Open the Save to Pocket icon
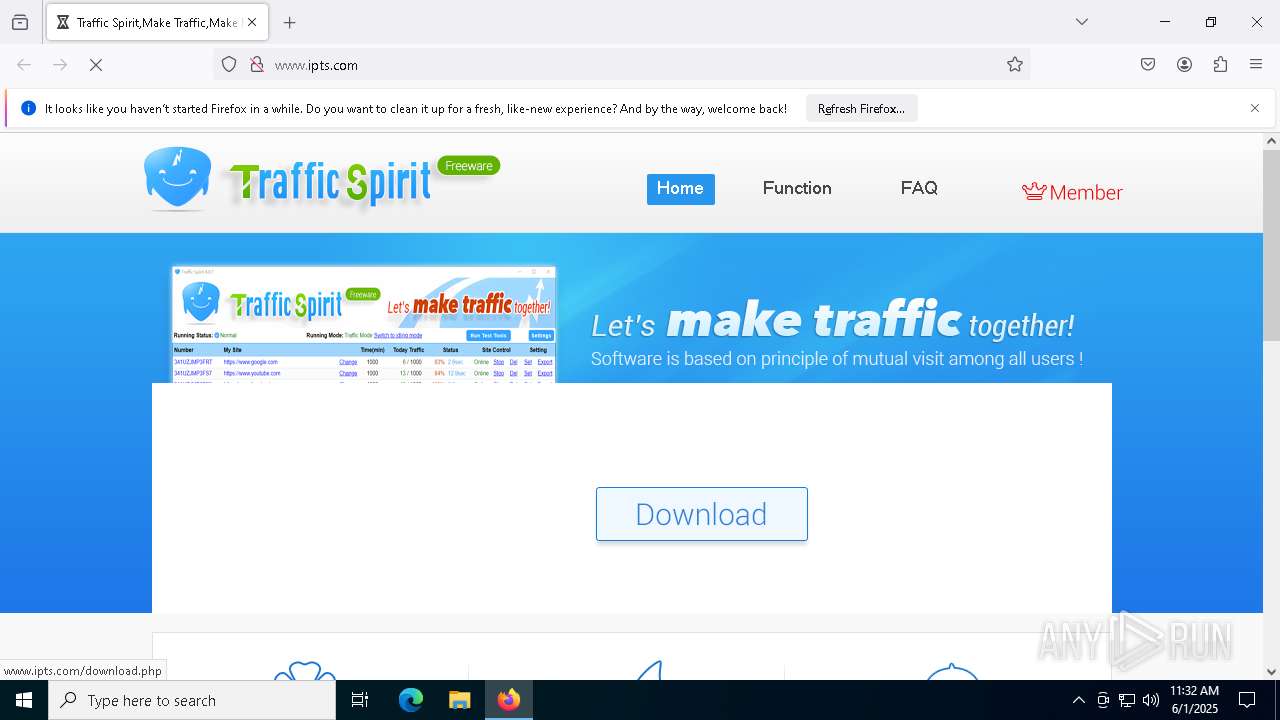This screenshot has height=720, width=1280. 1148,65
